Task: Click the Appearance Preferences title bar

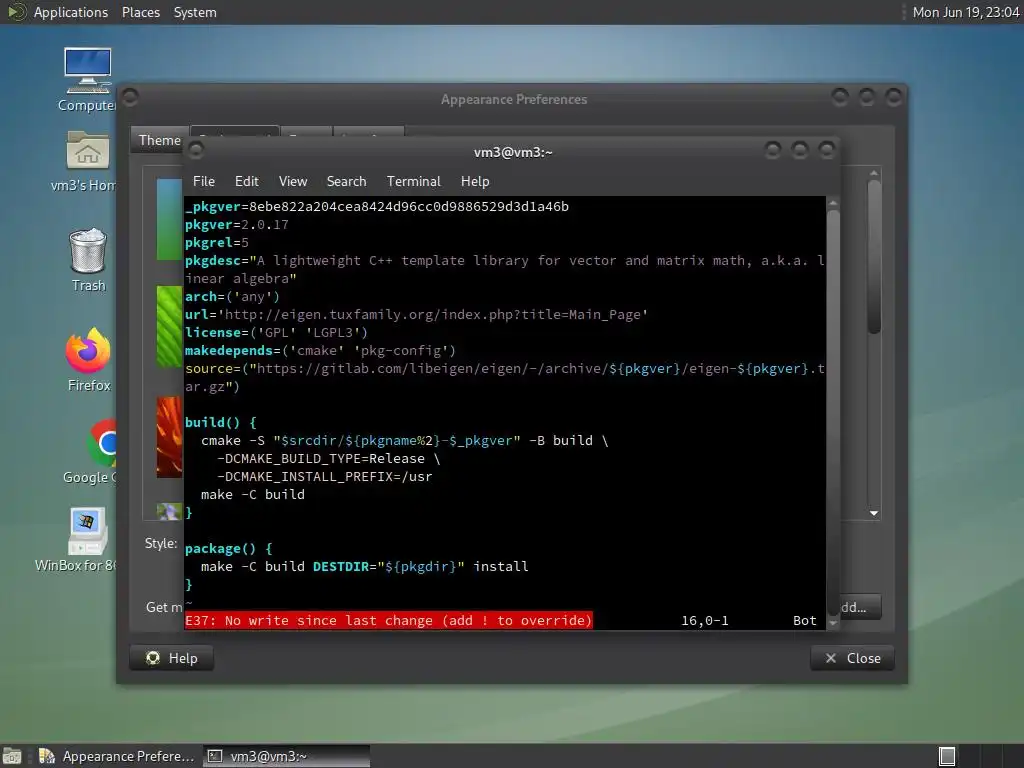Action: pyautogui.click(x=513, y=99)
